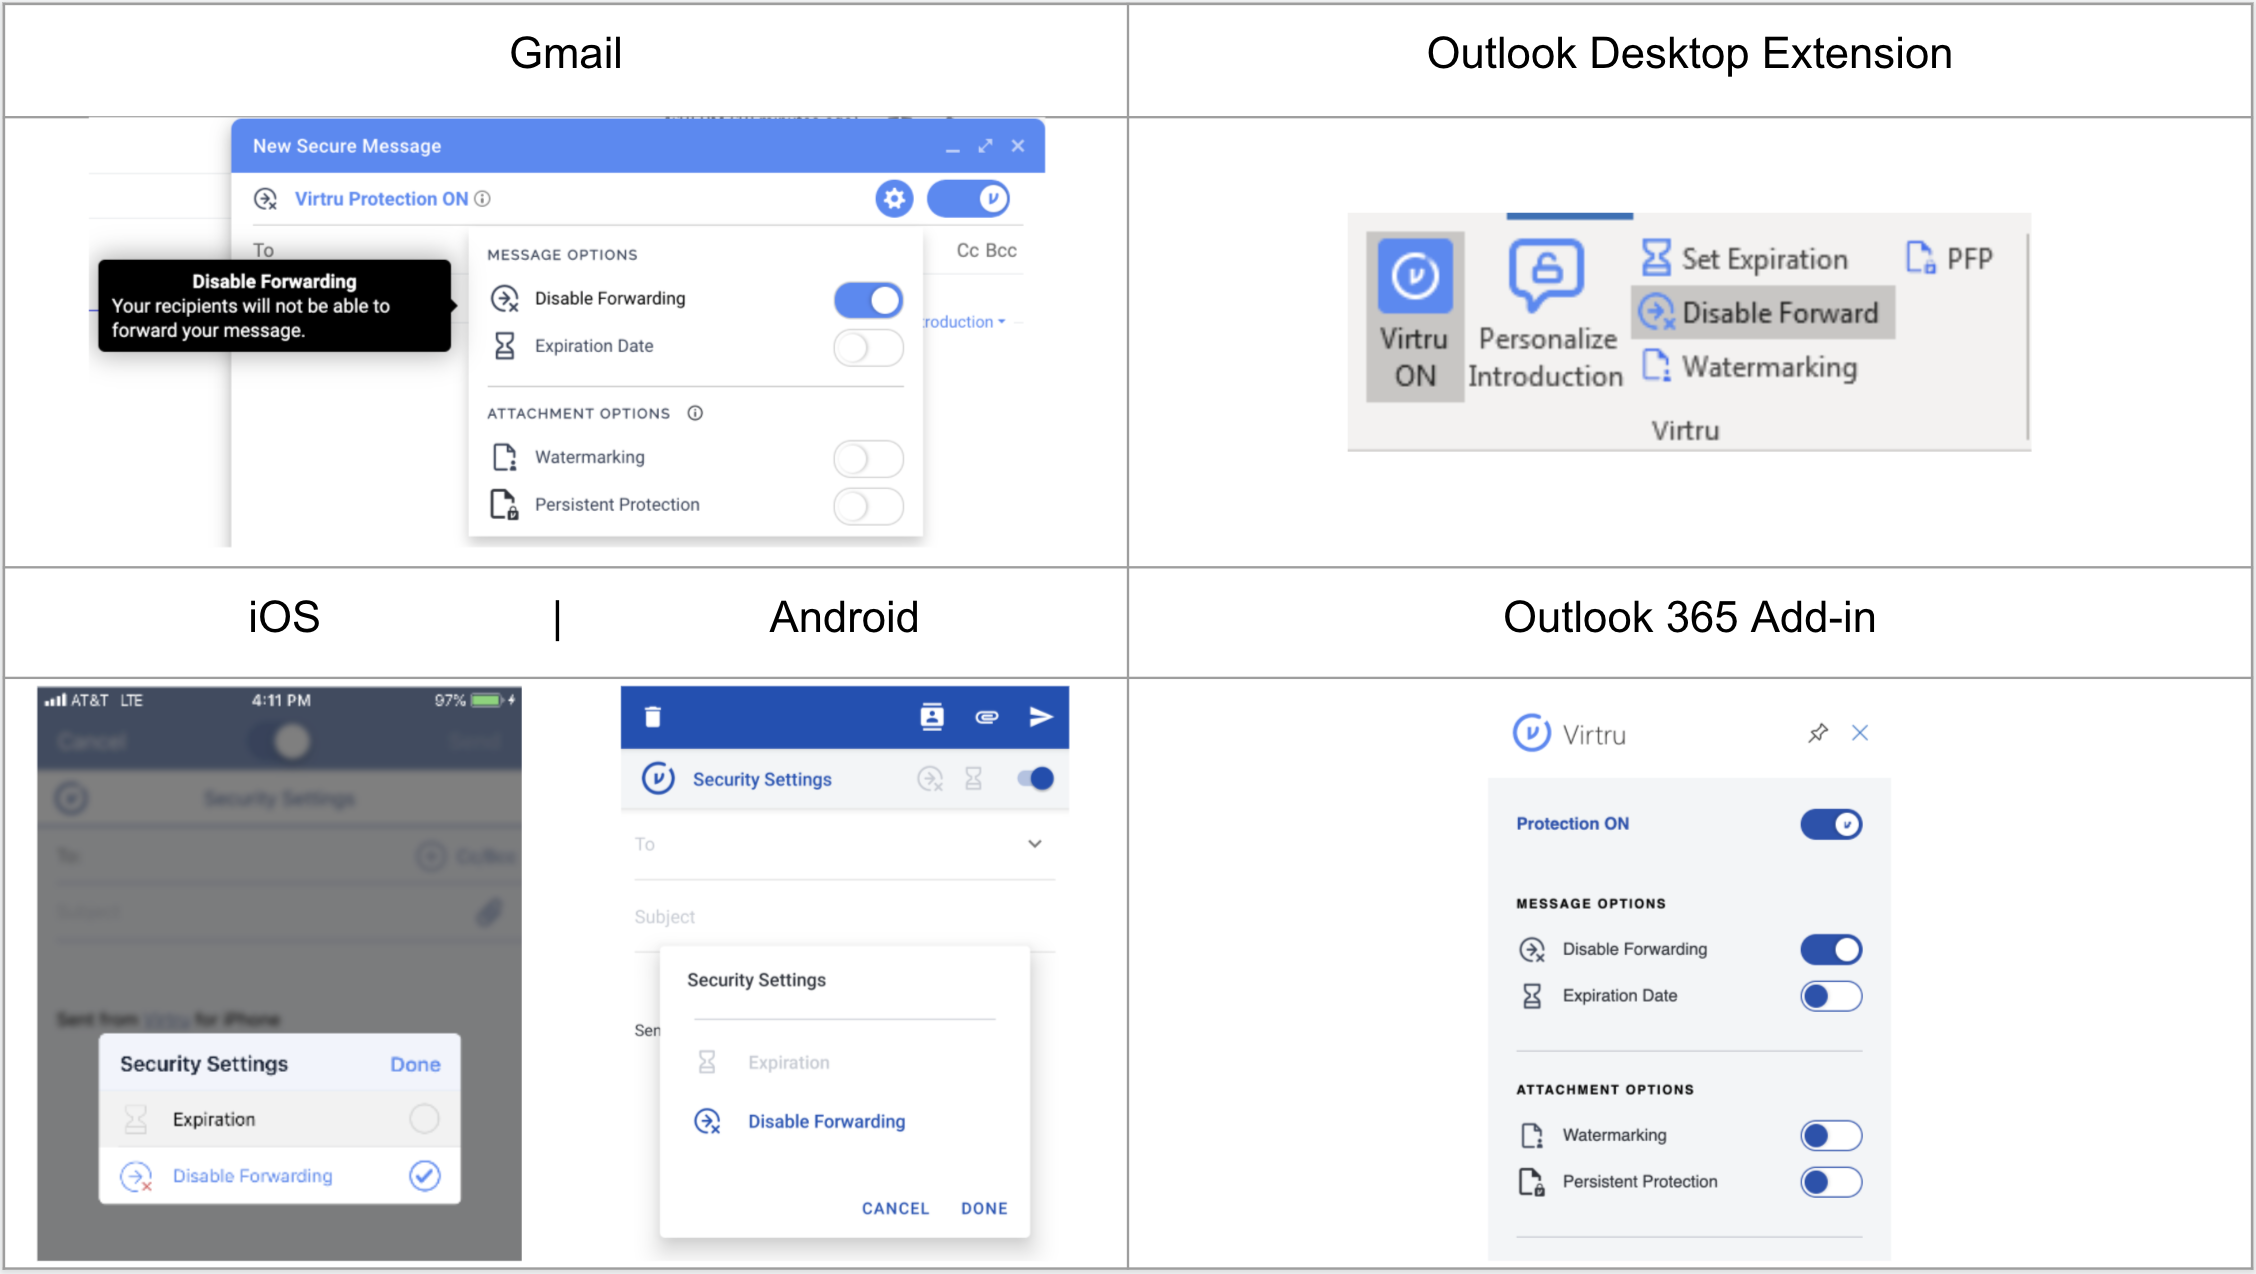Screen dimensions: 2256x1274
Task: Enable Persistent Protection switch in Gmail panel
Action: click(868, 506)
